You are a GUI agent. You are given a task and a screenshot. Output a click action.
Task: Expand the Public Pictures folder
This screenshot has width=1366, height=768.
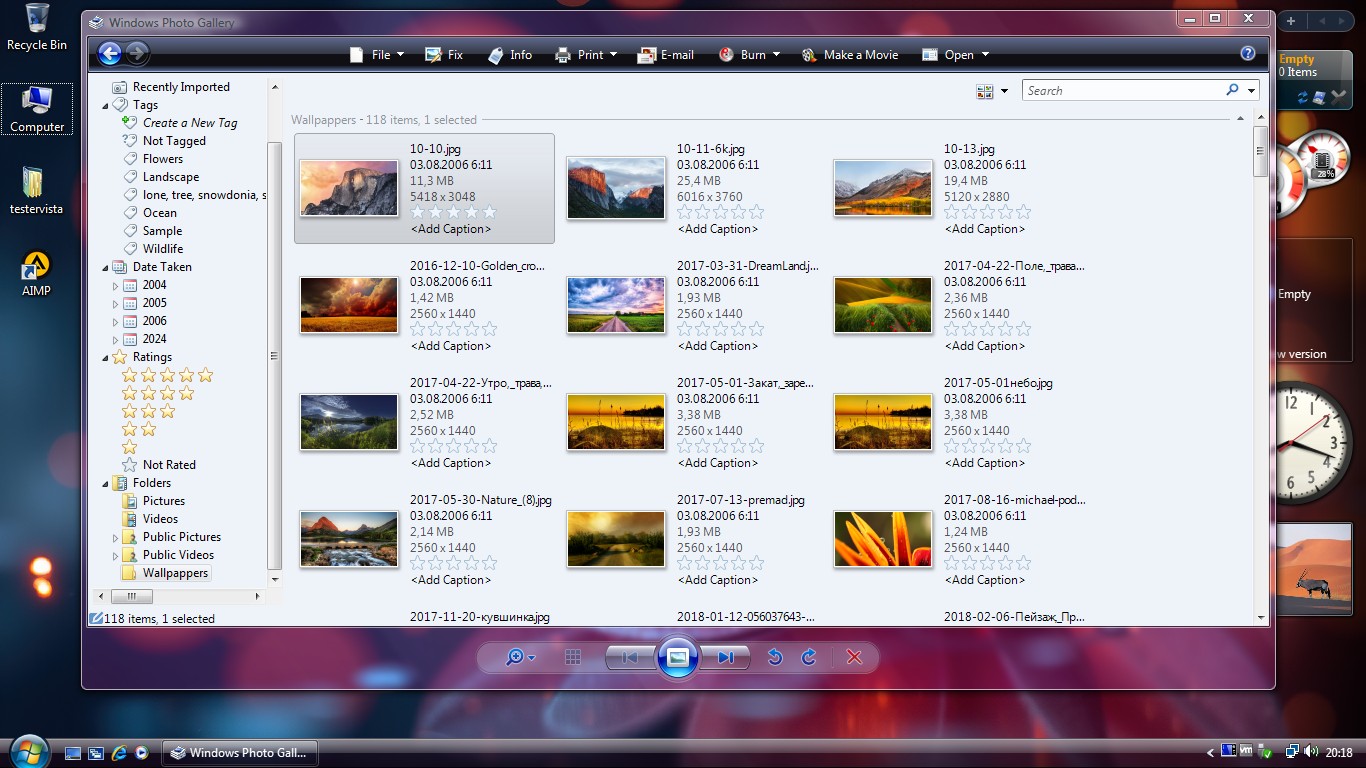[116, 537]
